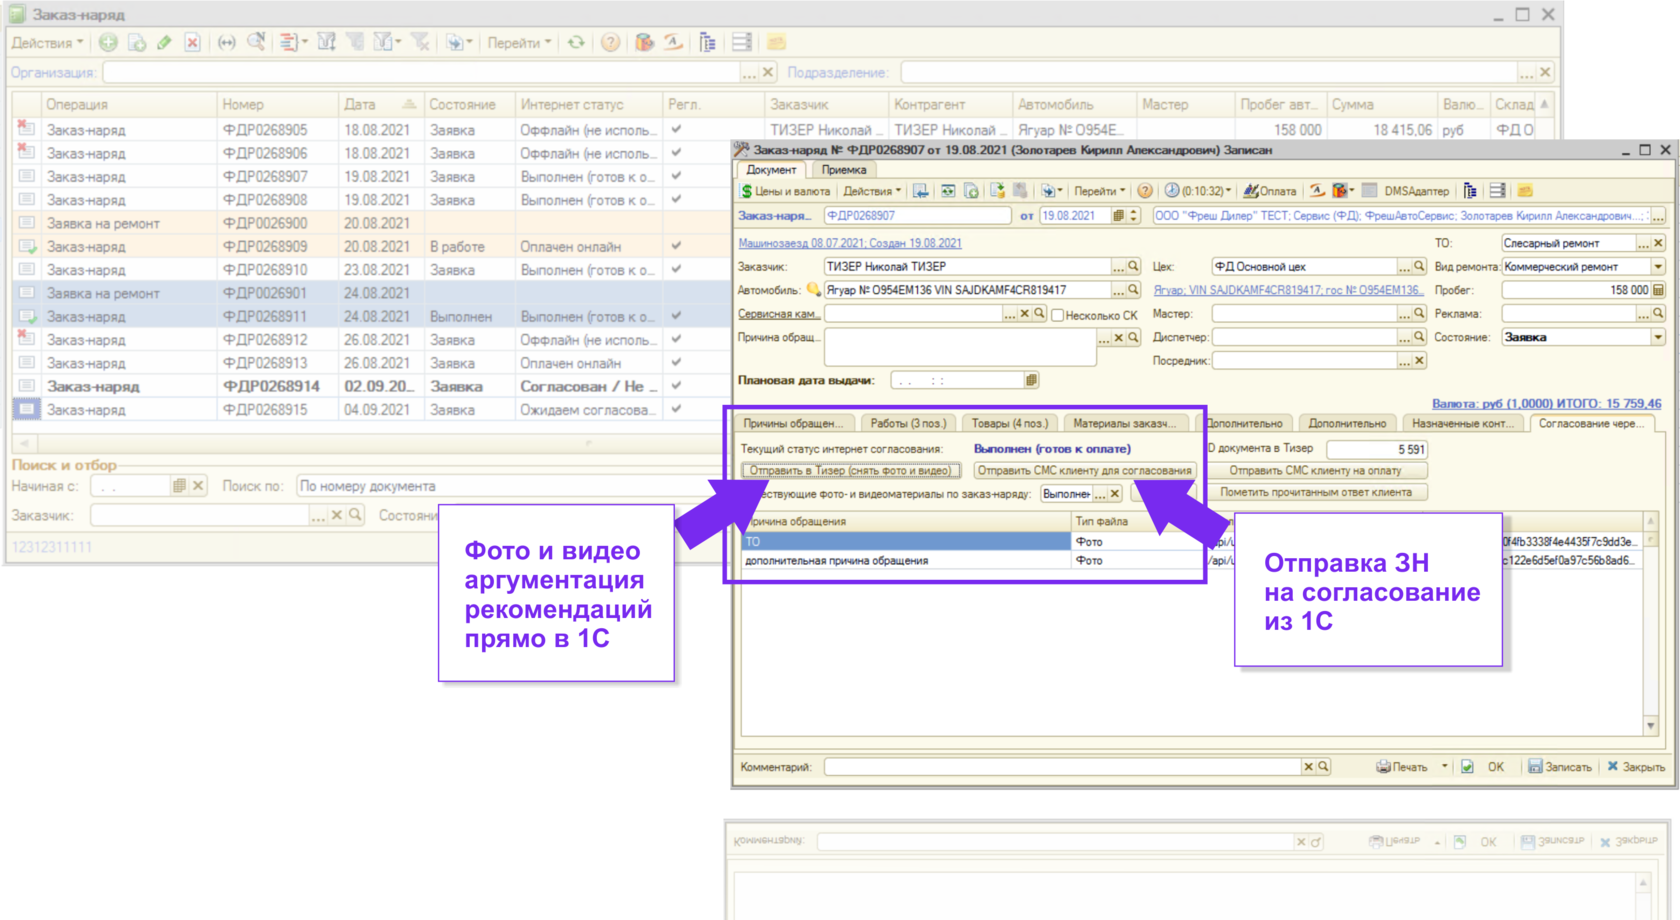The height and width of the screenshot is (920, 1680).
Task: Switch to the Документ tab
Action: tap(771, 170)
